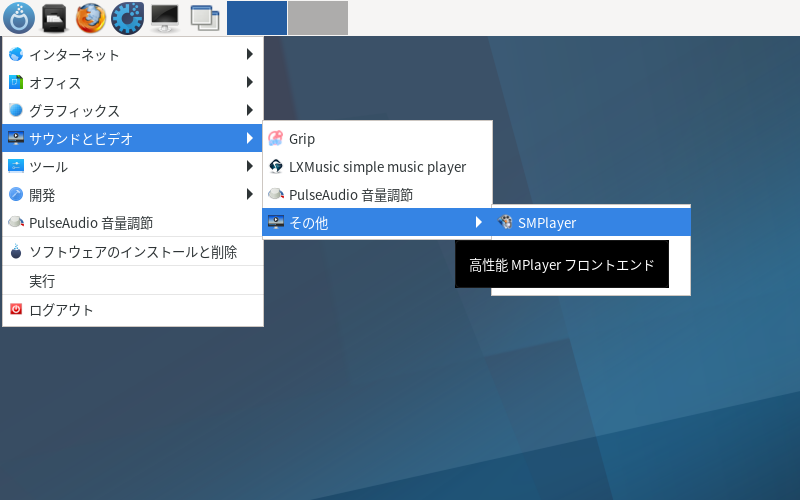Open PulseAudio 音量調節 in the submenu
Screen dimensions: 800x500
tap(377, 194)
